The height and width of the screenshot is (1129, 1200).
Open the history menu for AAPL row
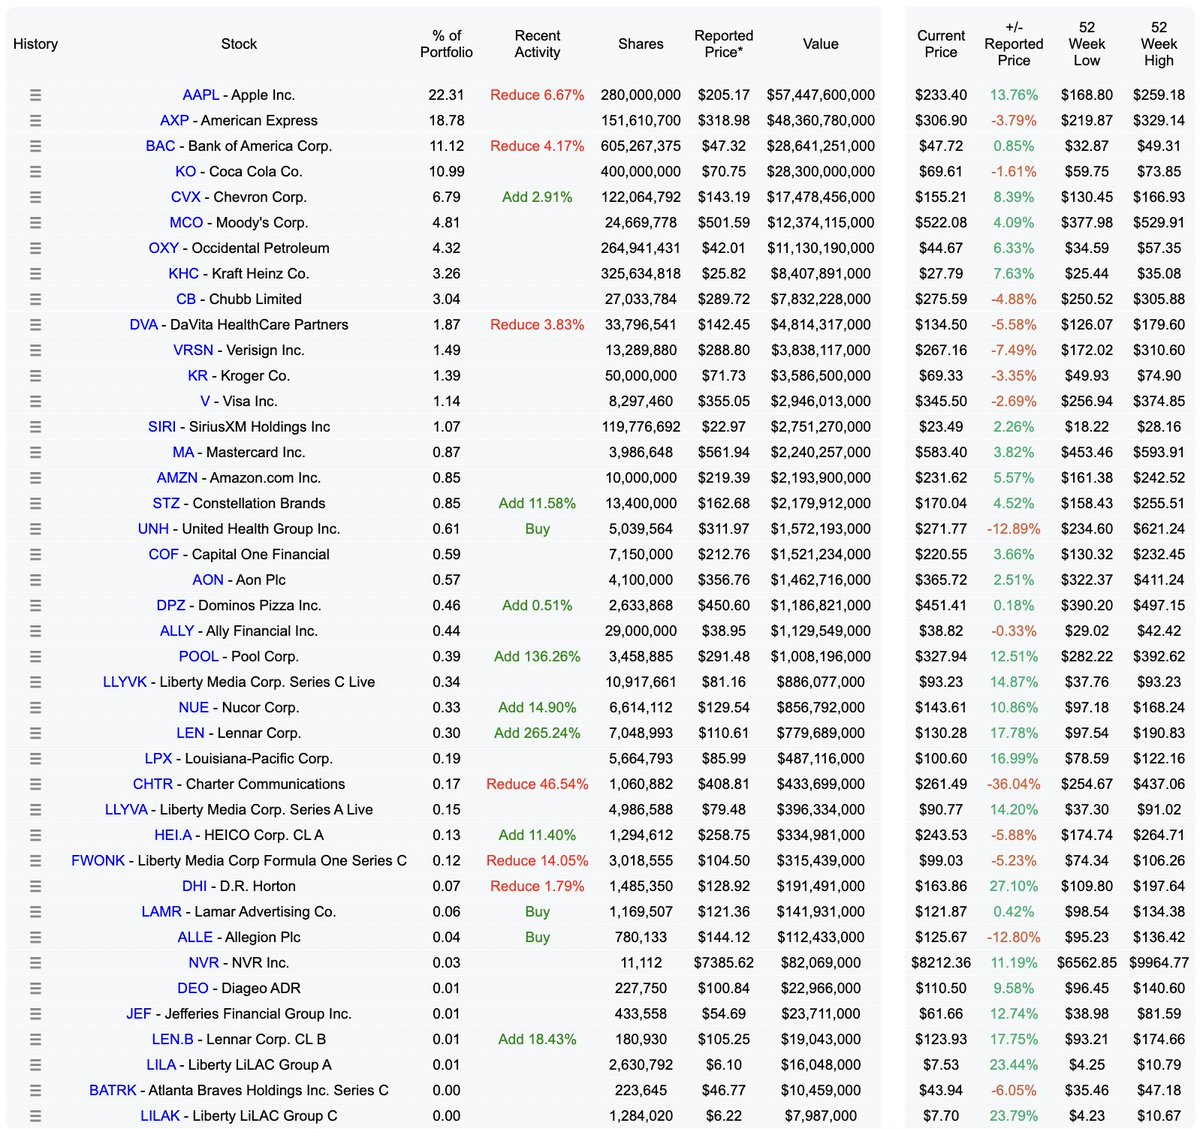[x=36, y=94]
